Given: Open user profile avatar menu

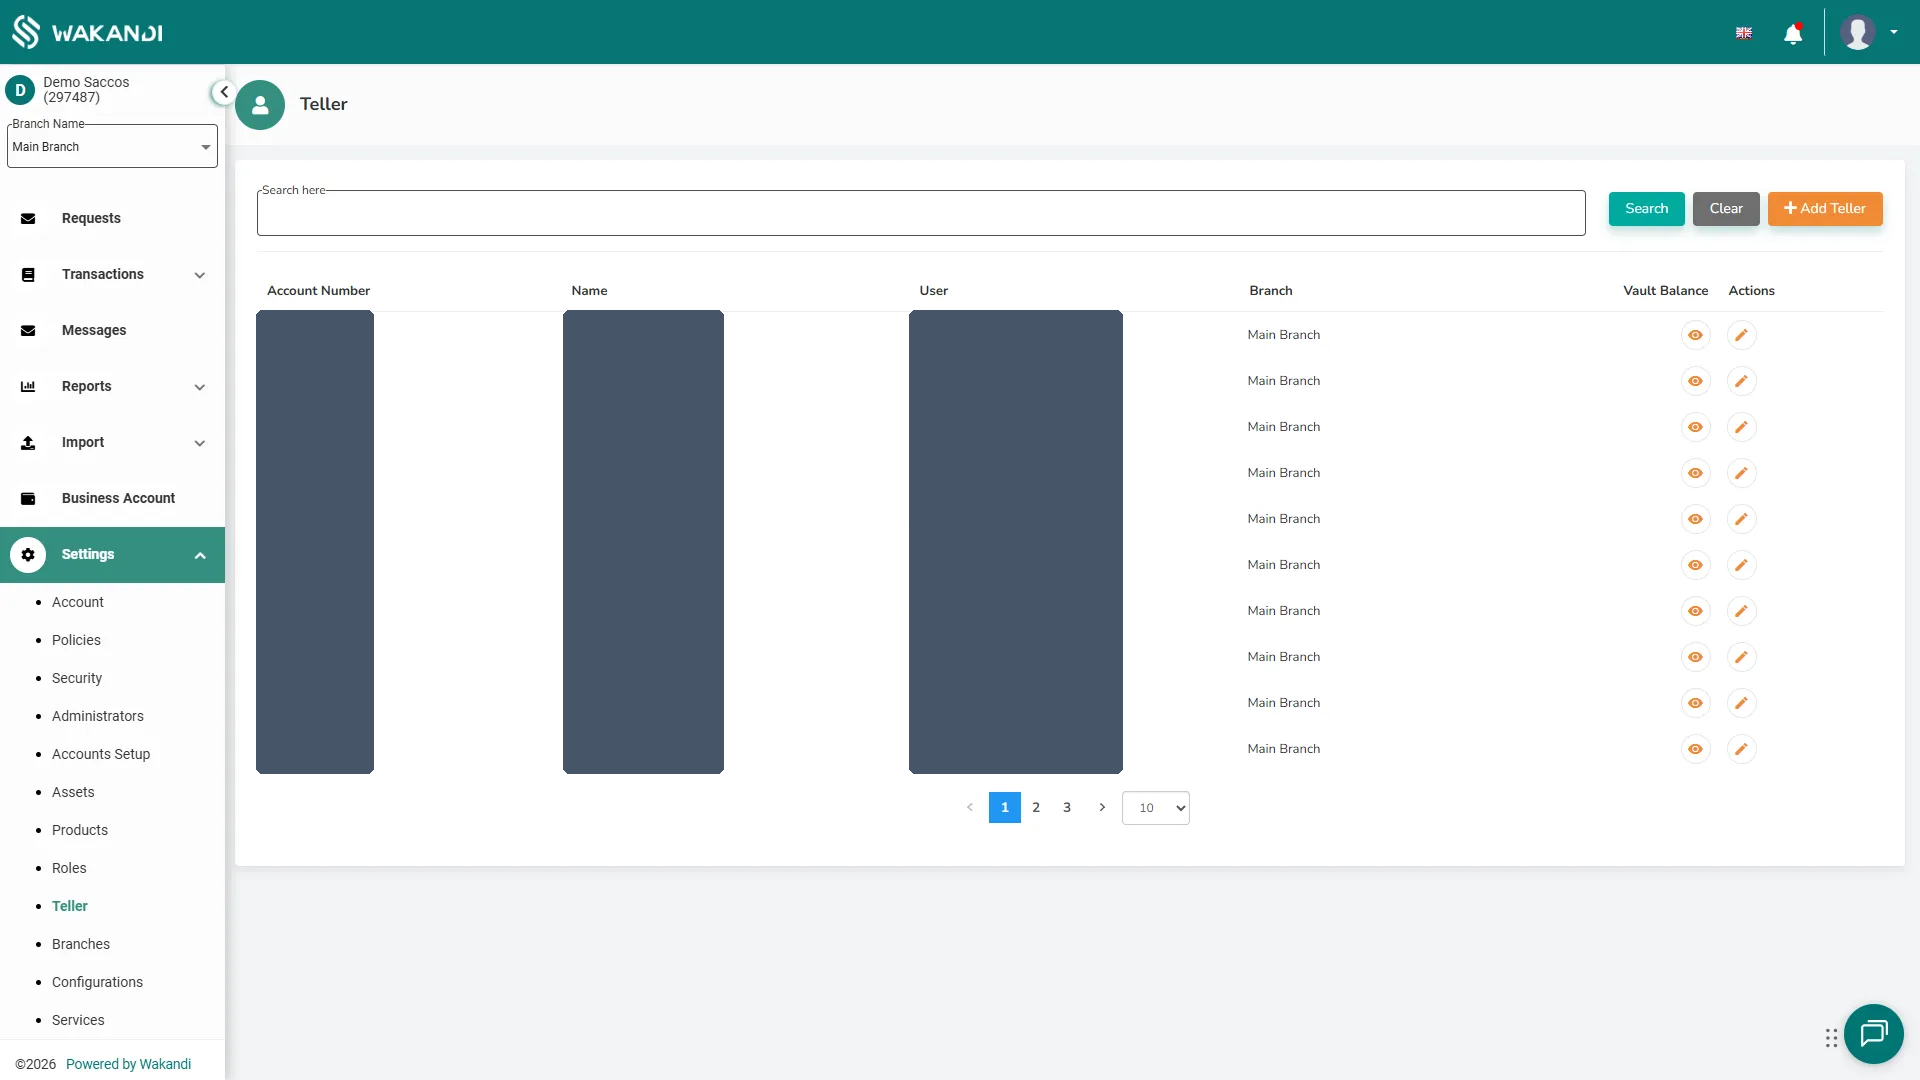Looking at the screenshot, I should point(1857,32).
